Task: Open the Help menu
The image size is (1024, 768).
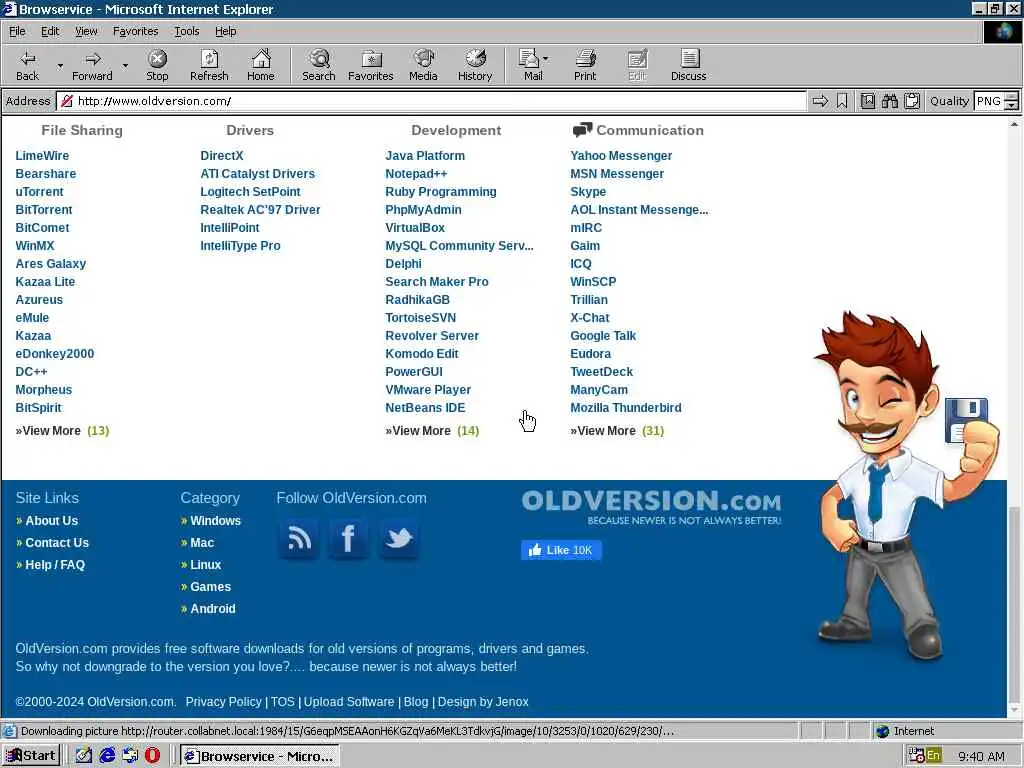Action: (225, 31)
